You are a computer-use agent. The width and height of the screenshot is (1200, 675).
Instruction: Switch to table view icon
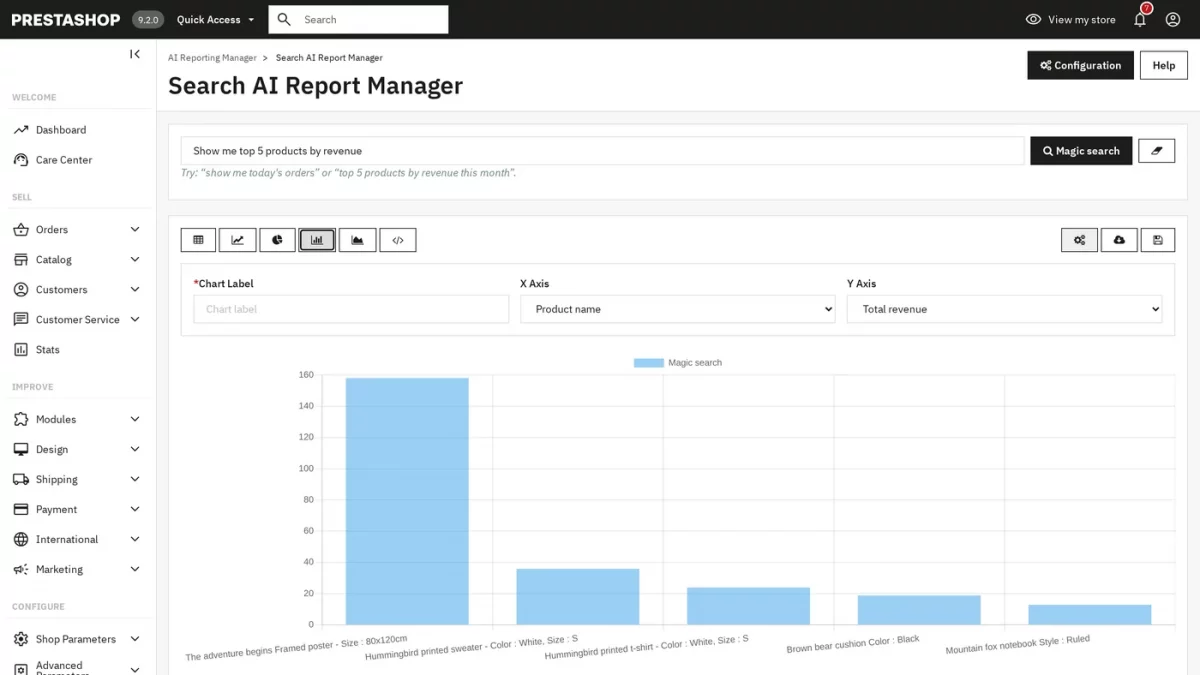pyautogui.click(x=198, y=240)
